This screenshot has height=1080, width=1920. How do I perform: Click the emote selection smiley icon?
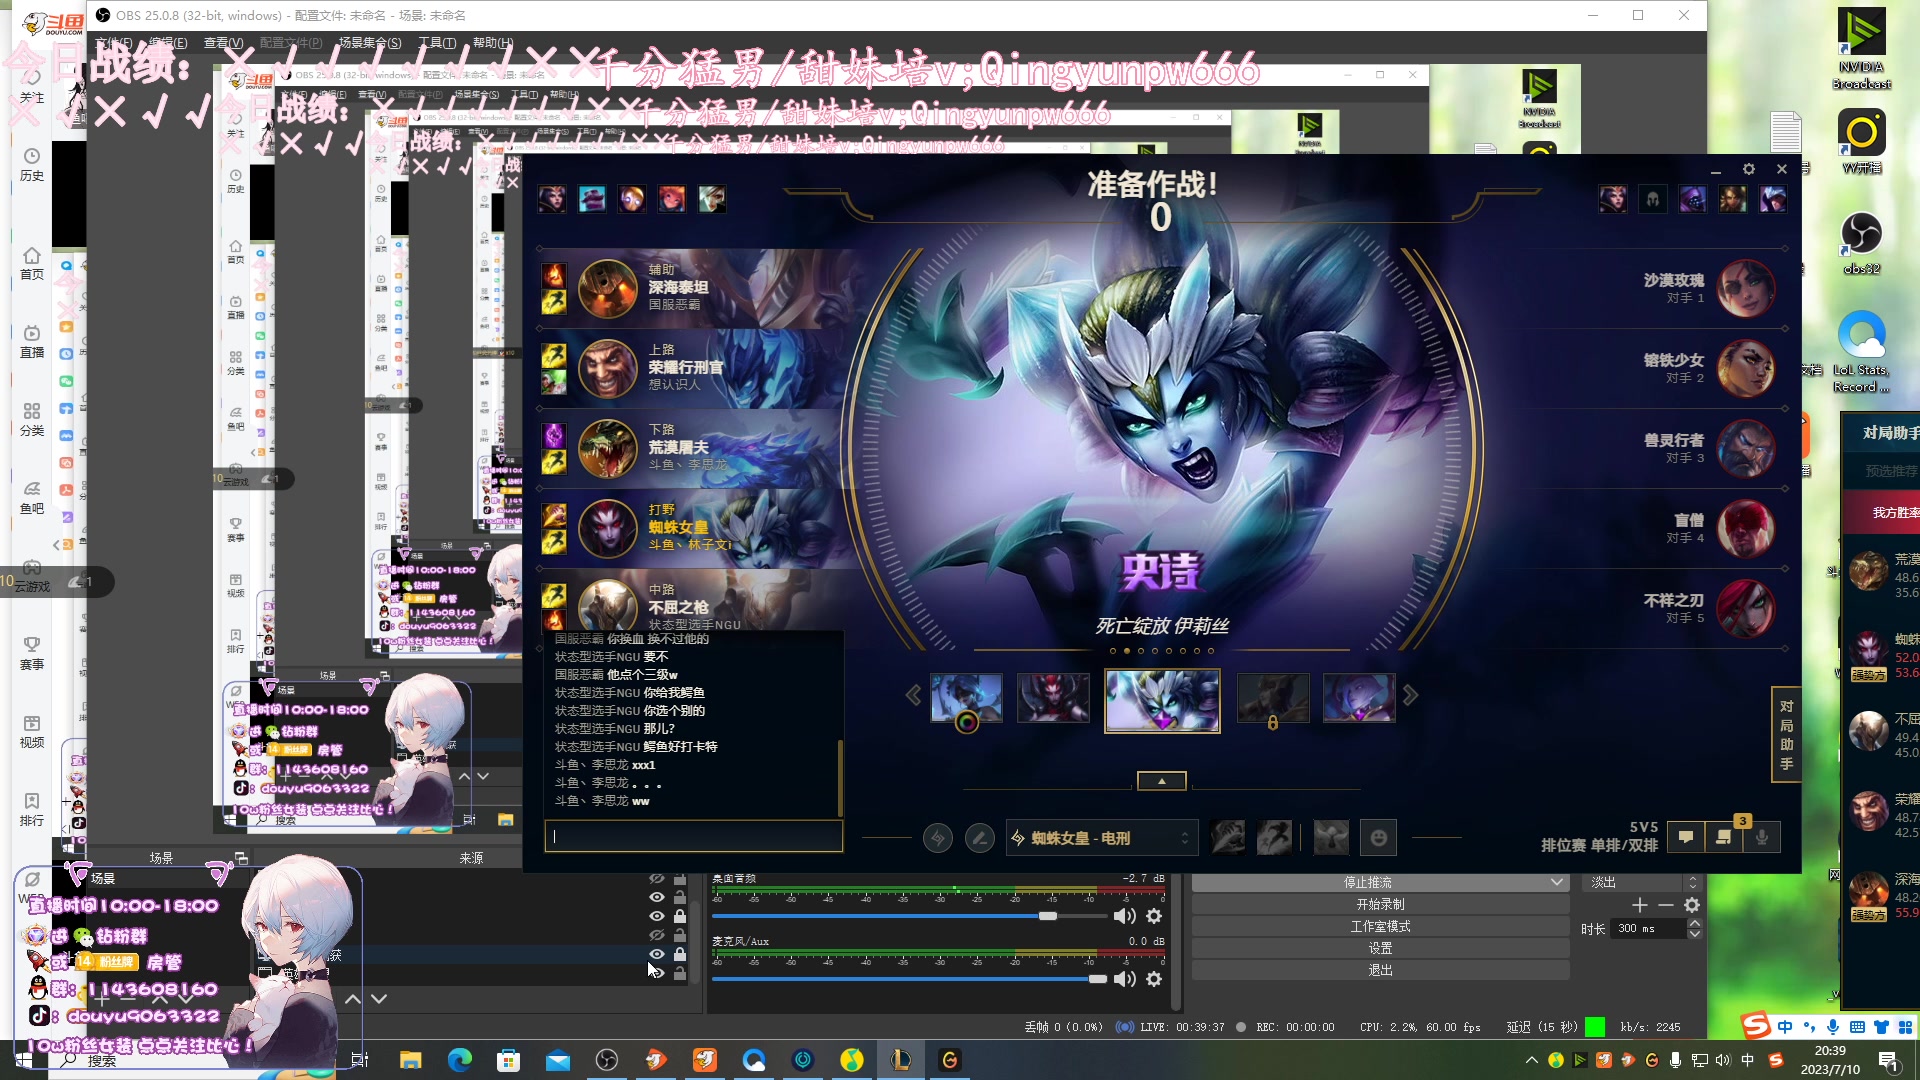(1378, 838)
